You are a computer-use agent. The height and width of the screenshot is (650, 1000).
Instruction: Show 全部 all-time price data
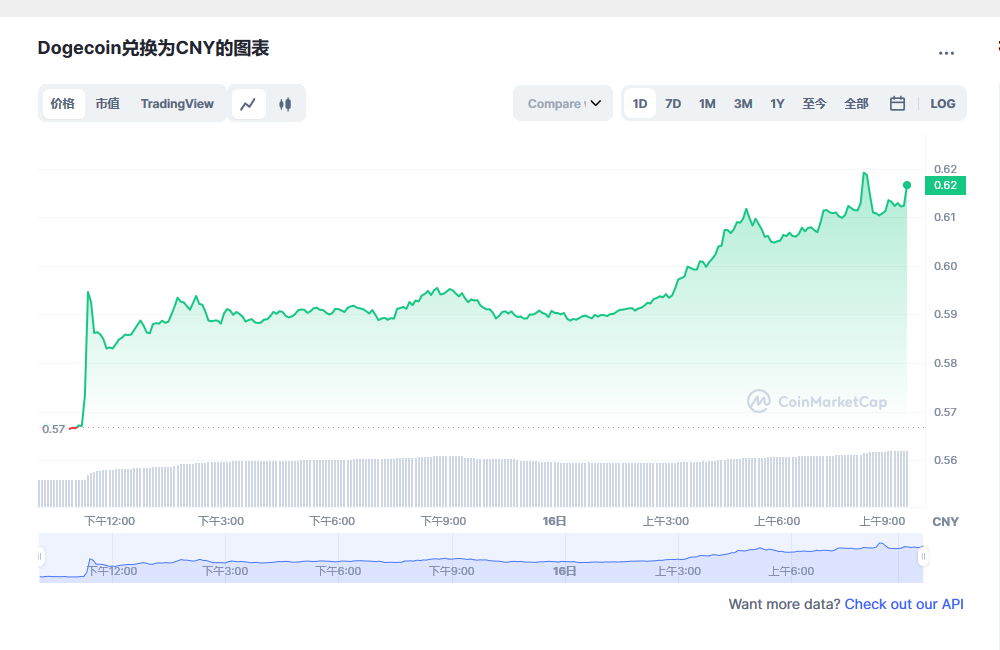(856, 104)
